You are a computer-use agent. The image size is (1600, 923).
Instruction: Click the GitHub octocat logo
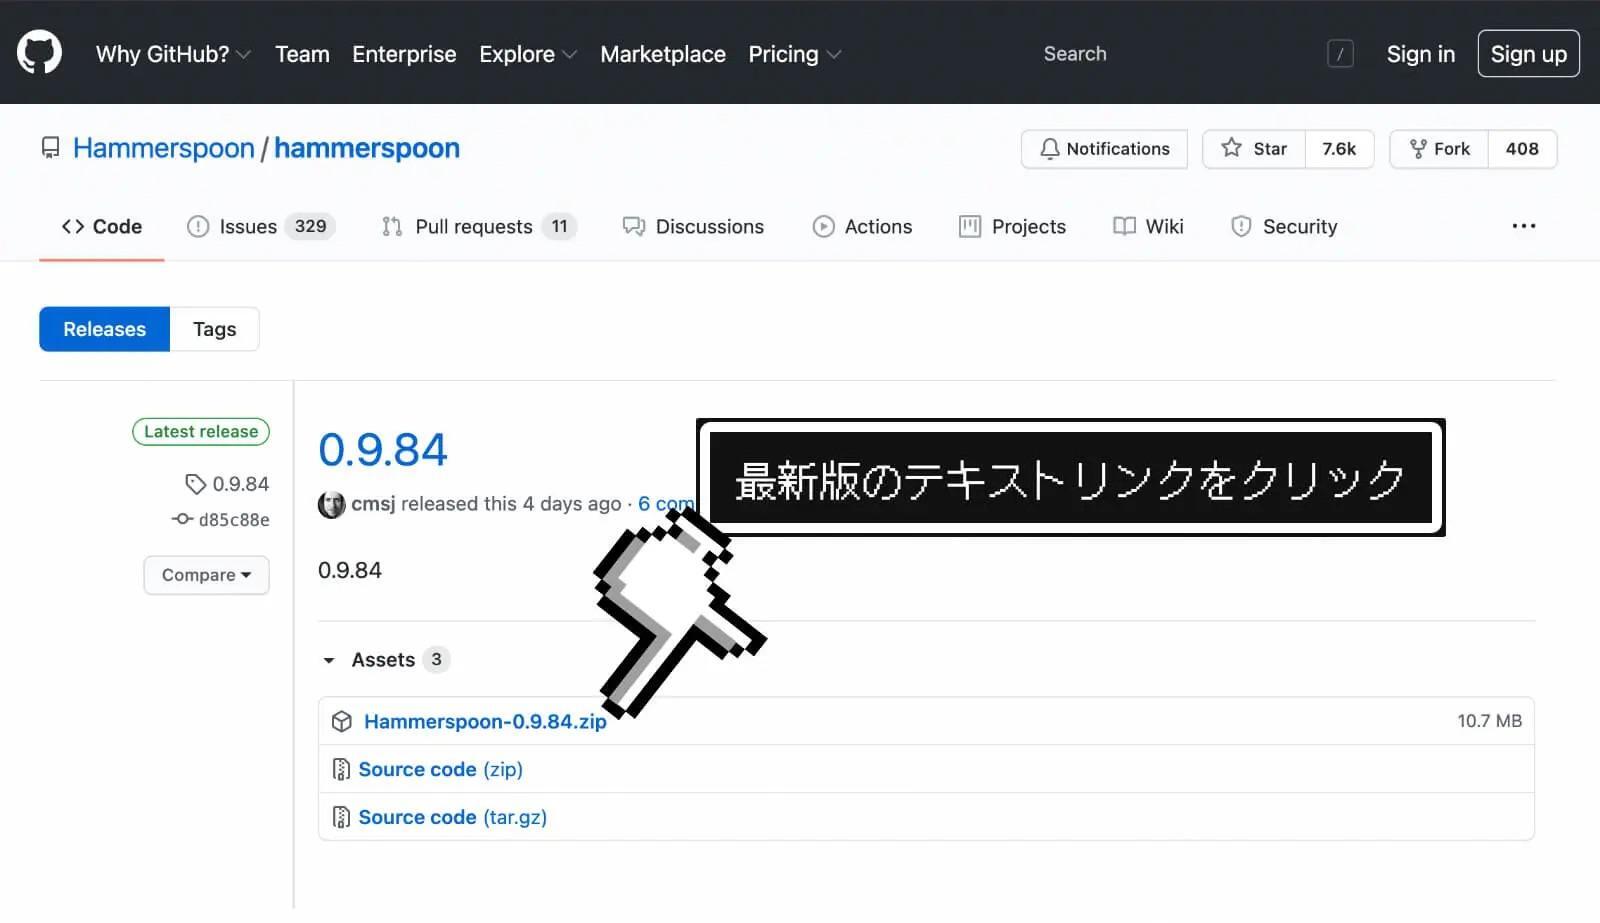coord(39,53)
